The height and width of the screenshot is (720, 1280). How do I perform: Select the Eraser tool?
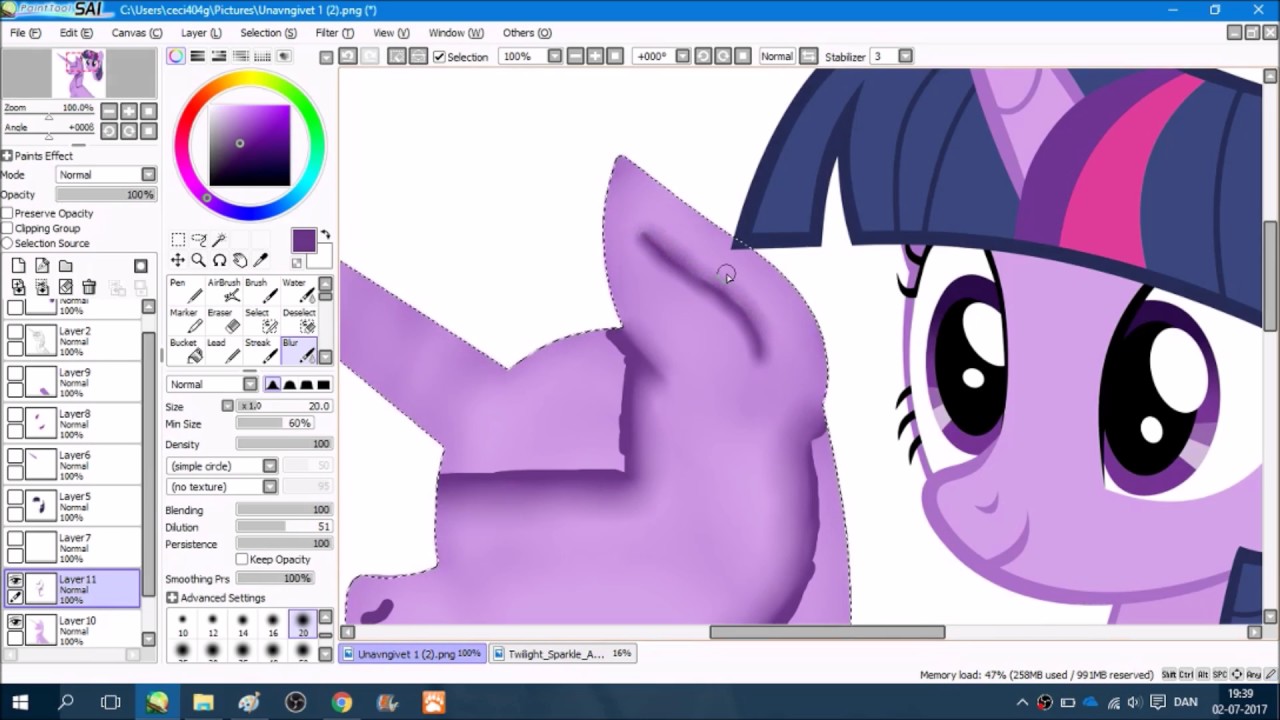(225, 320)
